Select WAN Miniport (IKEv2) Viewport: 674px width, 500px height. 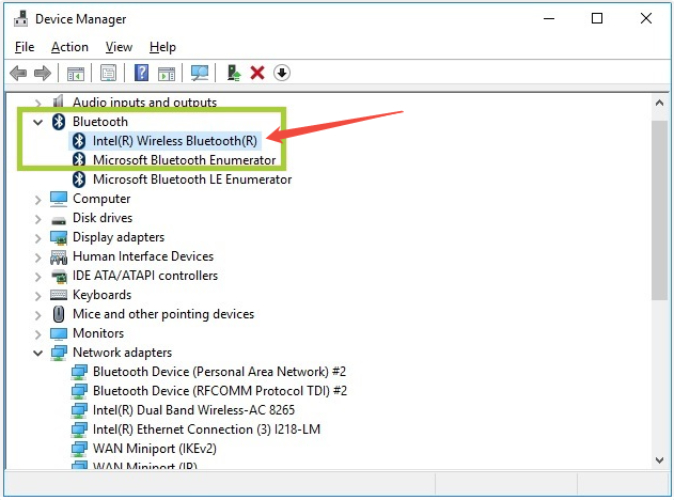(154, 448)
